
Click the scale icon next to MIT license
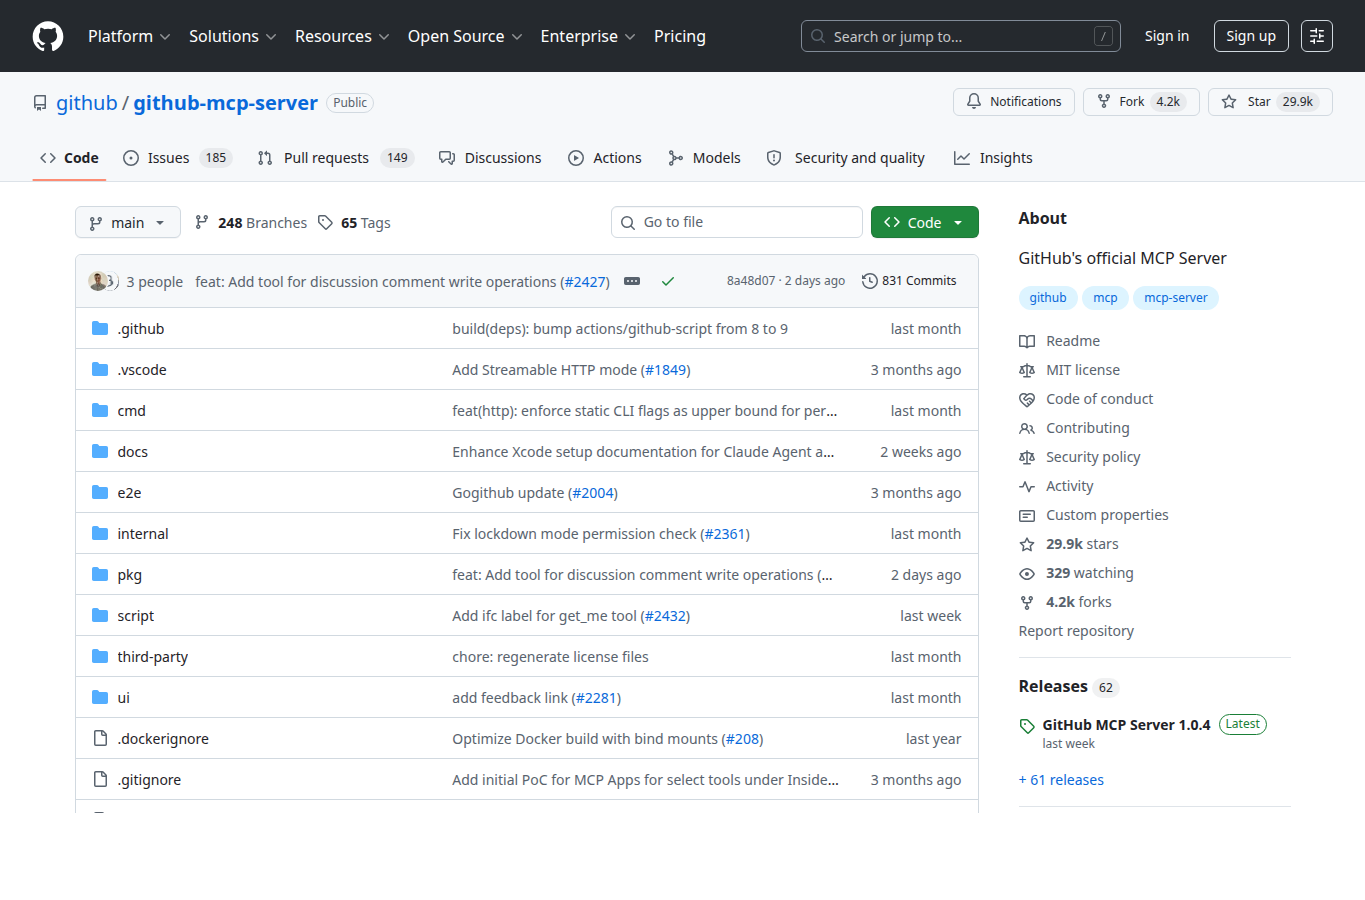(x=1027, y=370)
